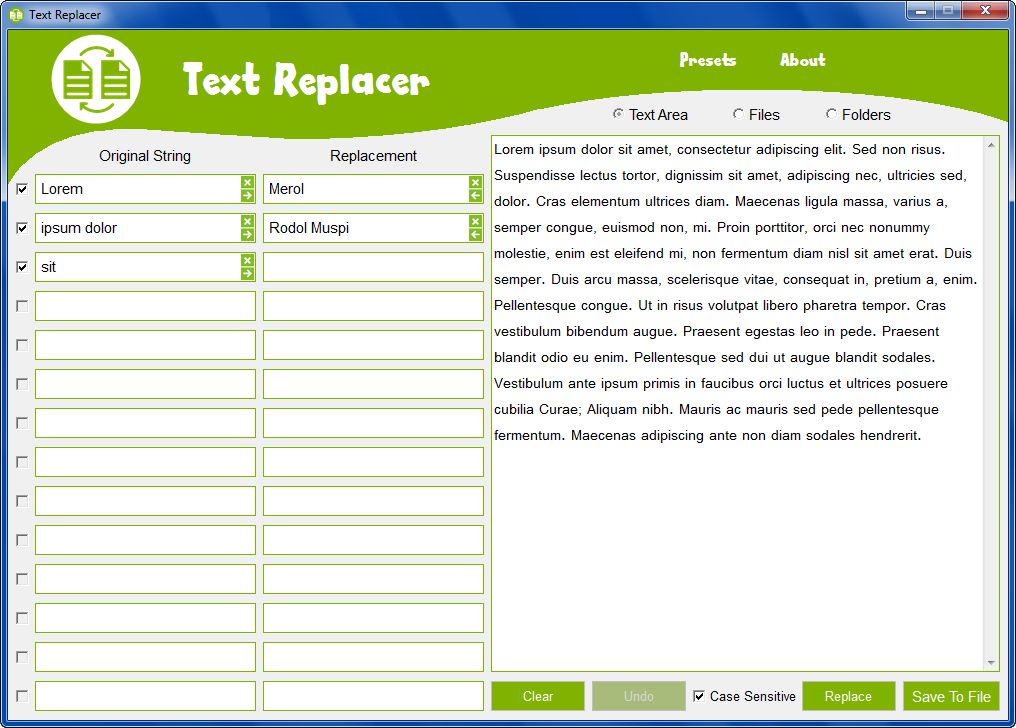Viewport: 1016px width, 728px height.
Task: Select the Files radio button
Action: point(737,114)
